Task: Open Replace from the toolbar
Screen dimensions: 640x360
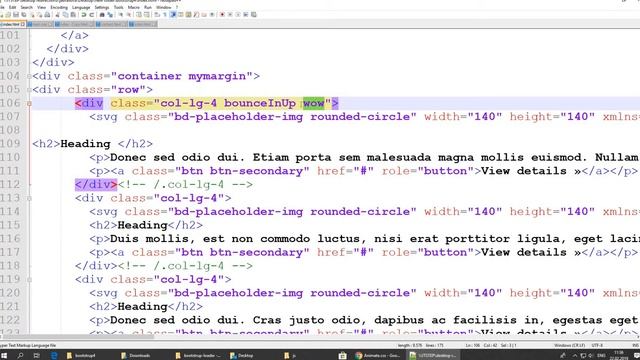Action: pyautogui.click(x=110, y=15)
